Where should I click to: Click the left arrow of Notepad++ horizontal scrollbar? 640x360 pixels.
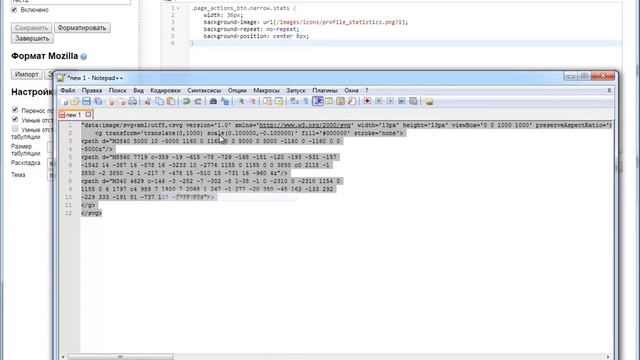pyautogui.click(x=63, y=356)
